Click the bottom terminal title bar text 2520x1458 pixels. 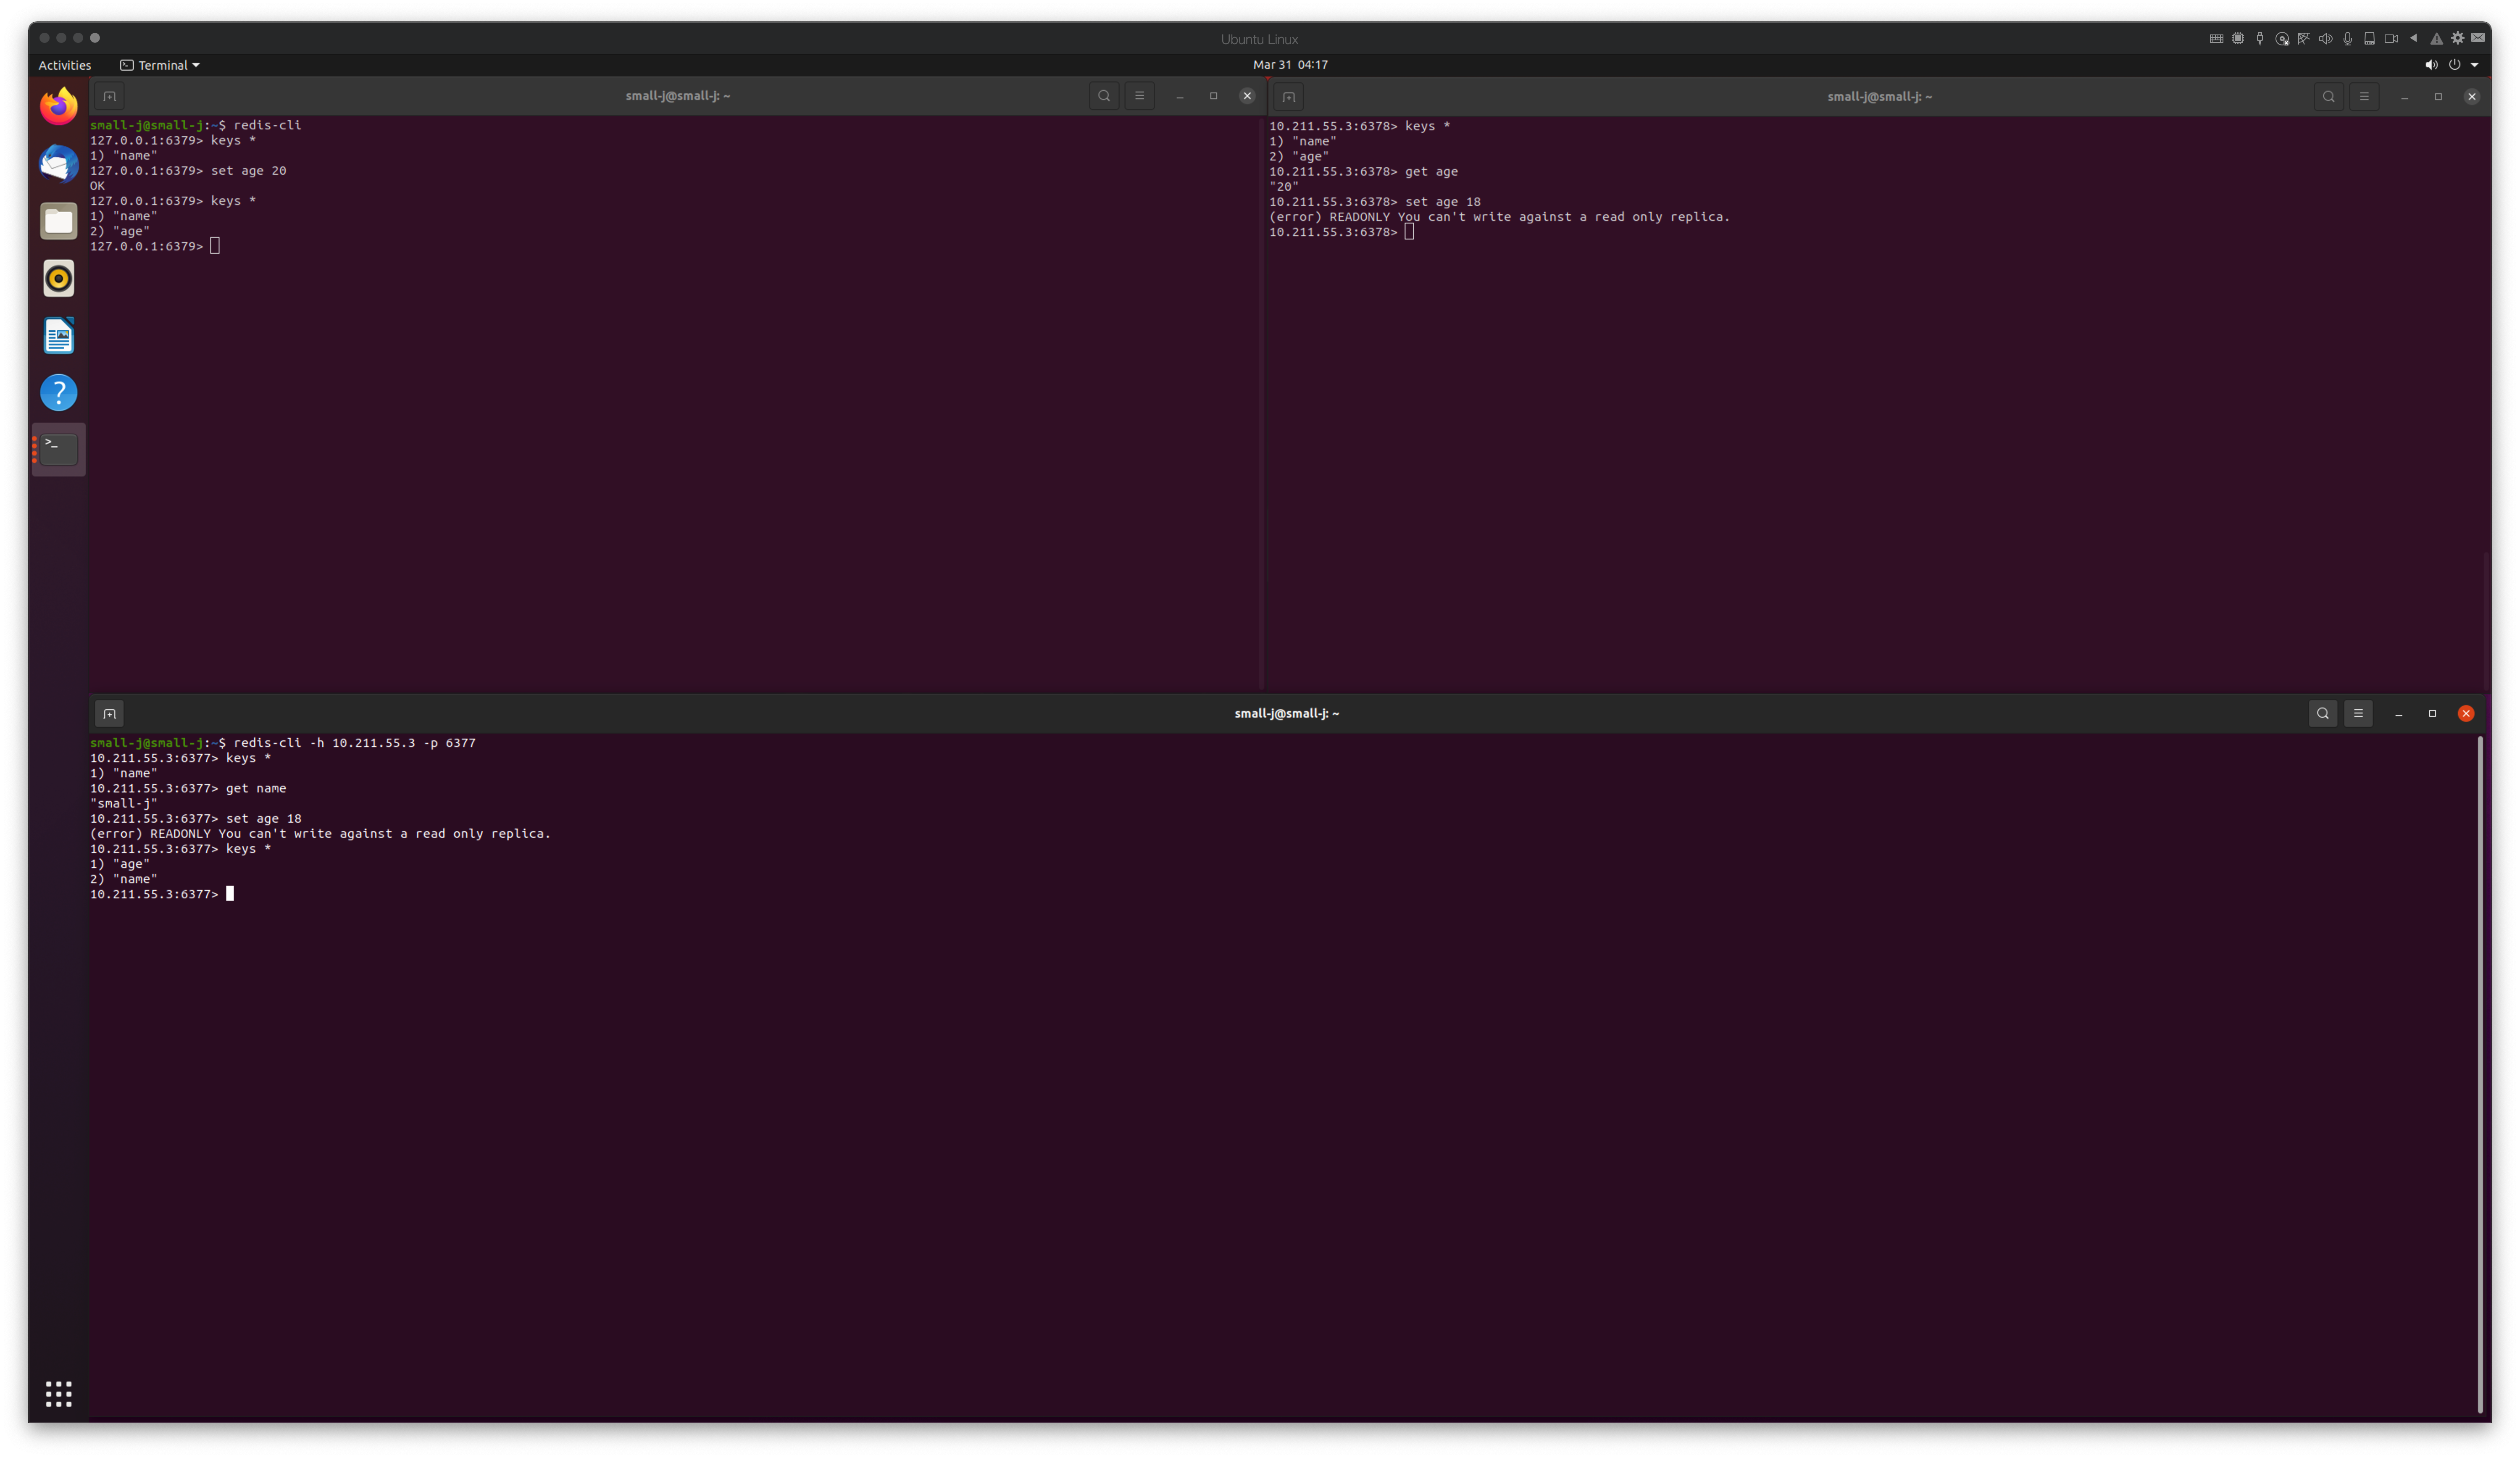[1287, 713]
